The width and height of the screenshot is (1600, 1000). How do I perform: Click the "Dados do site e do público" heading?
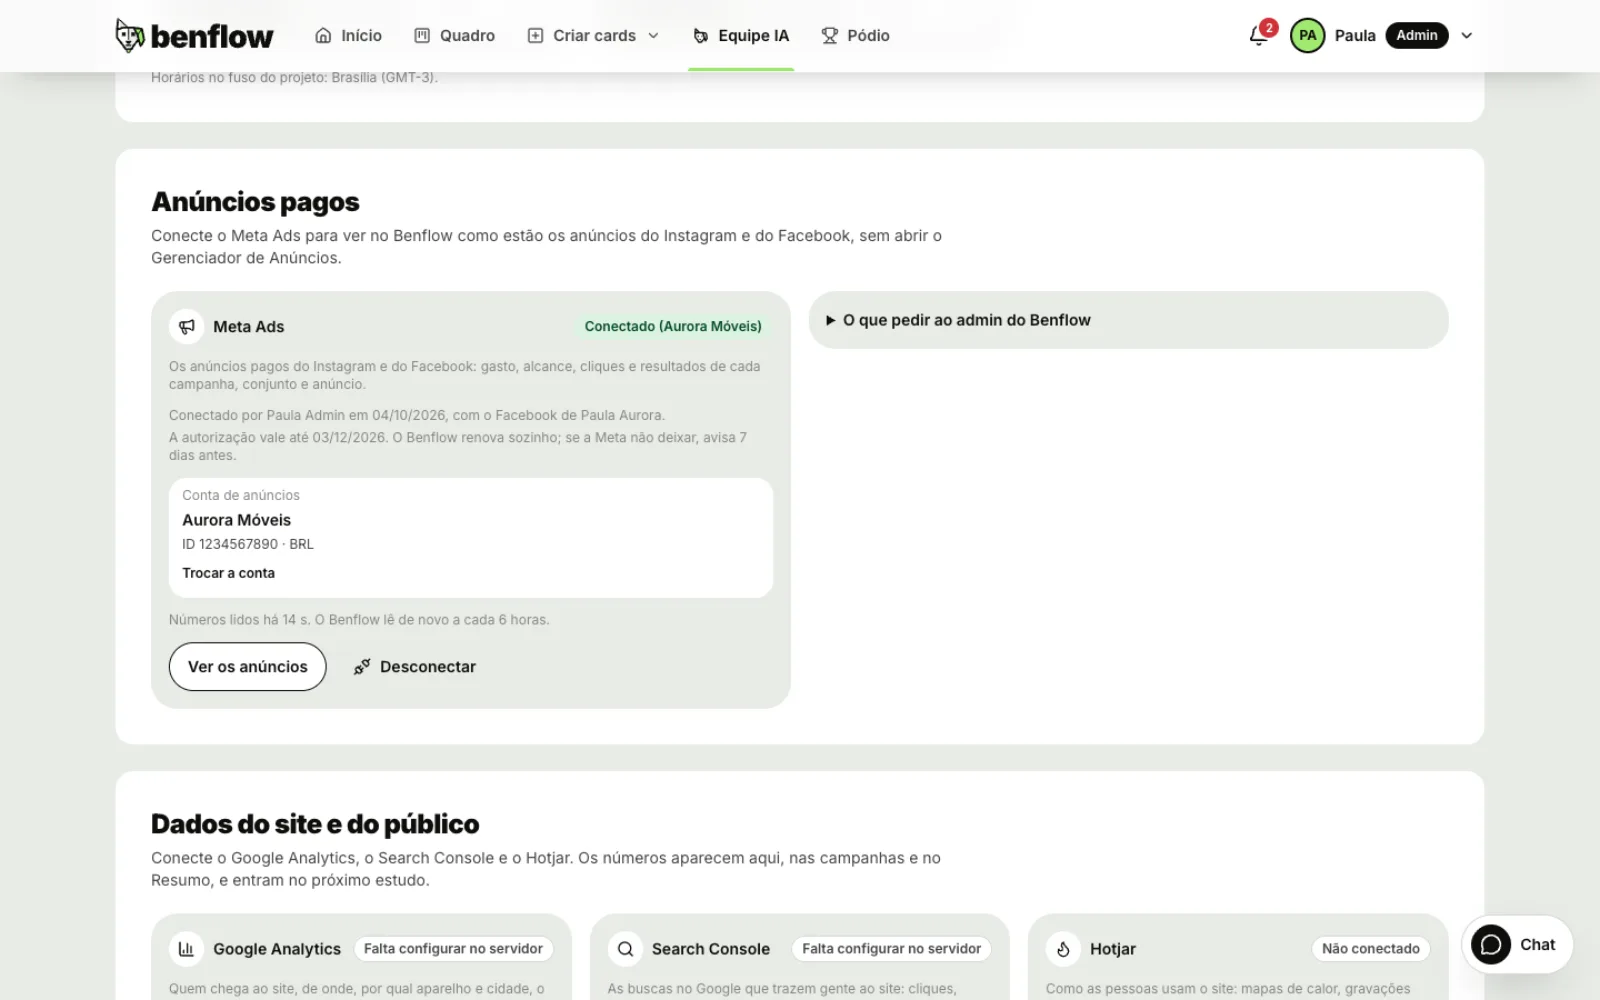tap(315, 824)
